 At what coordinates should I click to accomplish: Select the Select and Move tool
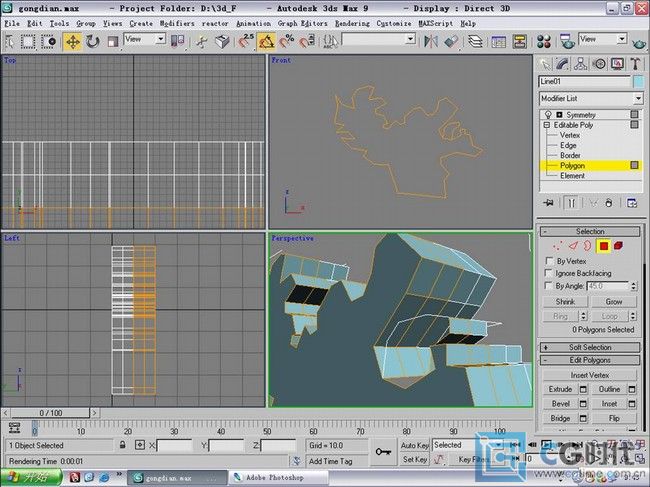coord(73,41)
